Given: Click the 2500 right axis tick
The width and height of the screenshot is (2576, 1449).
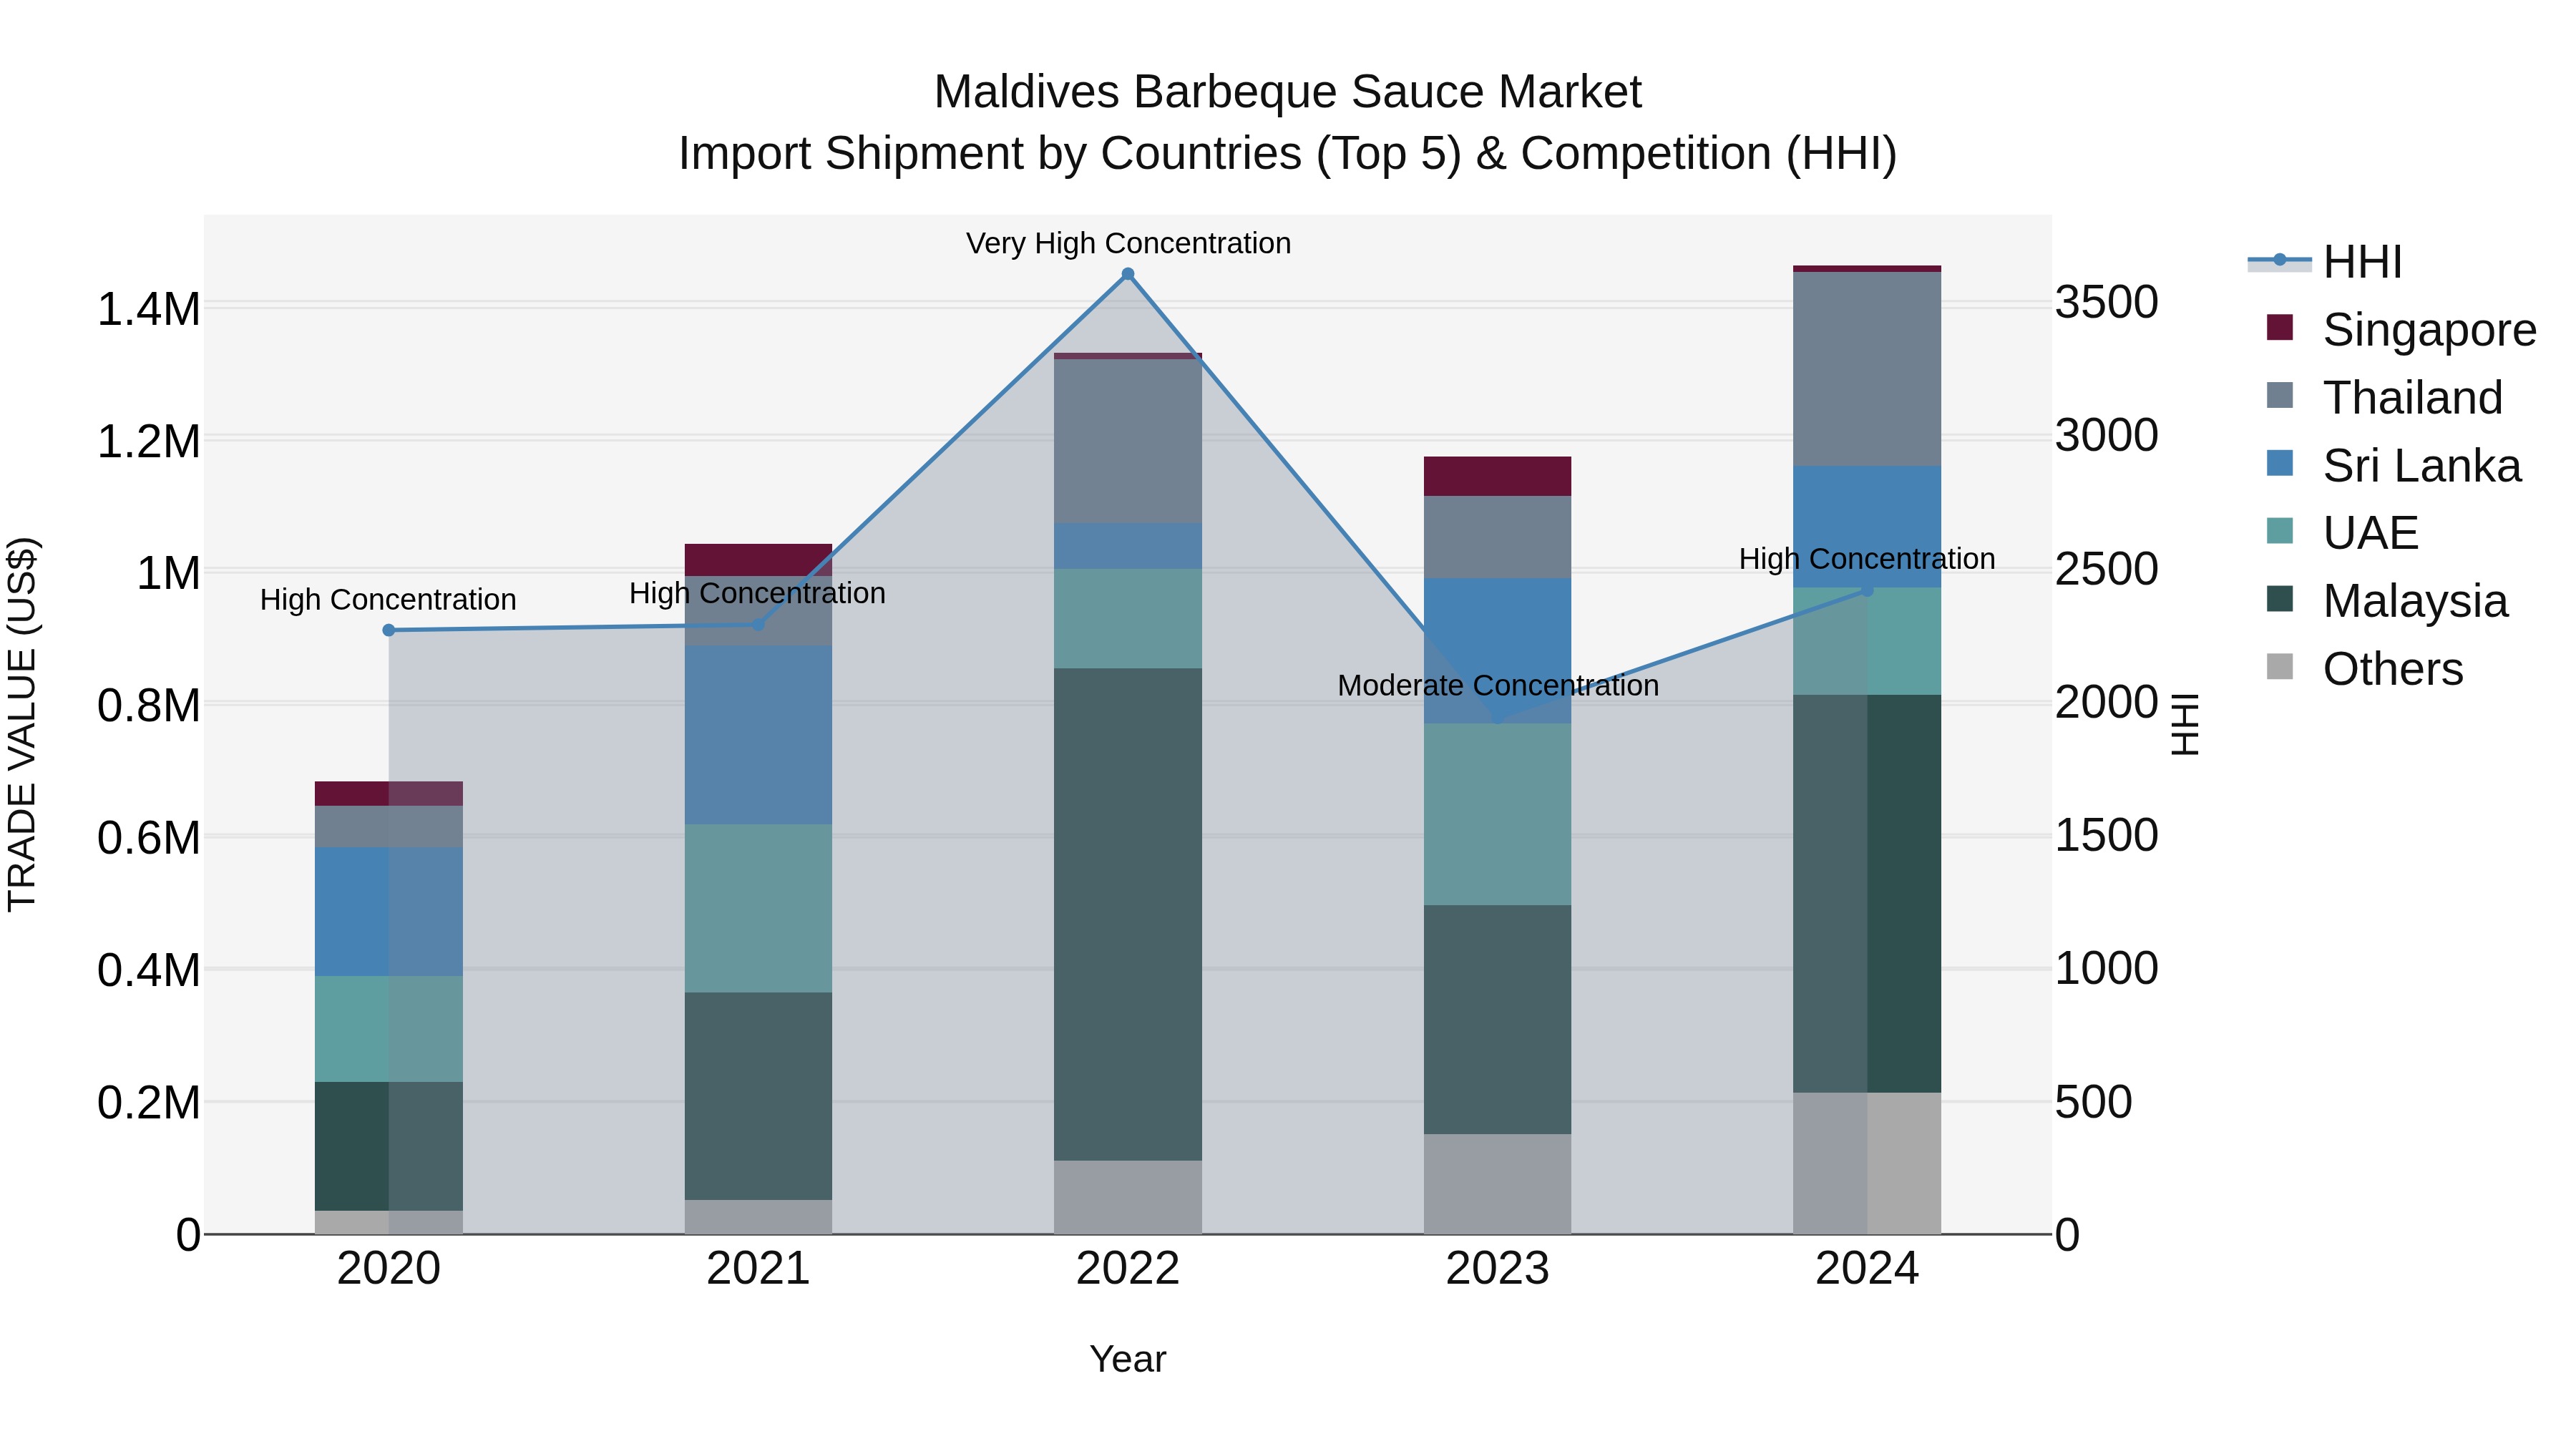Looking at the screenshot, I should pyautogui.click(x=2107, y=569).
